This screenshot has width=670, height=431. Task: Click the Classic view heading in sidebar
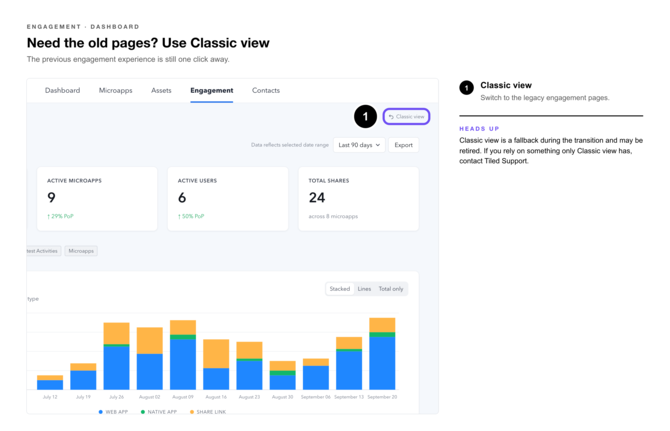click(x=506, y=85)
